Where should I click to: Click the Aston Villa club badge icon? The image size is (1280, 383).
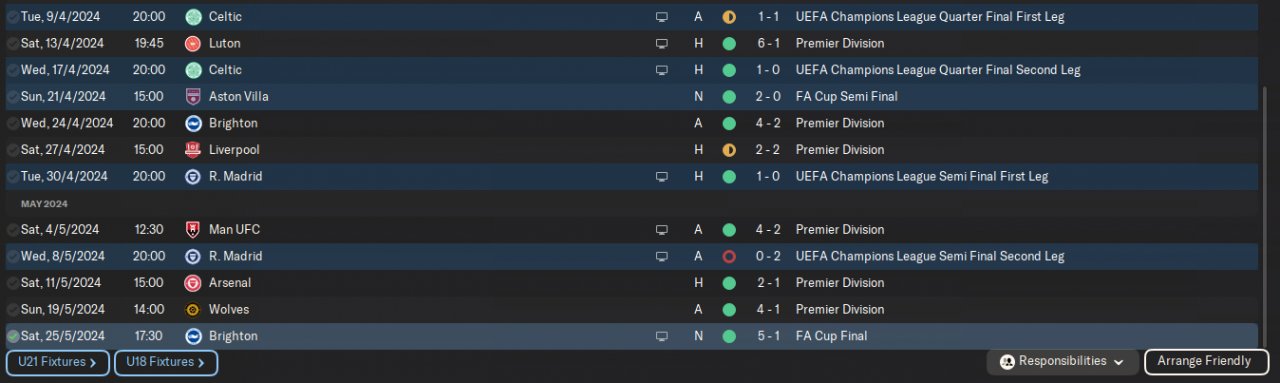(x=193, y=97)
